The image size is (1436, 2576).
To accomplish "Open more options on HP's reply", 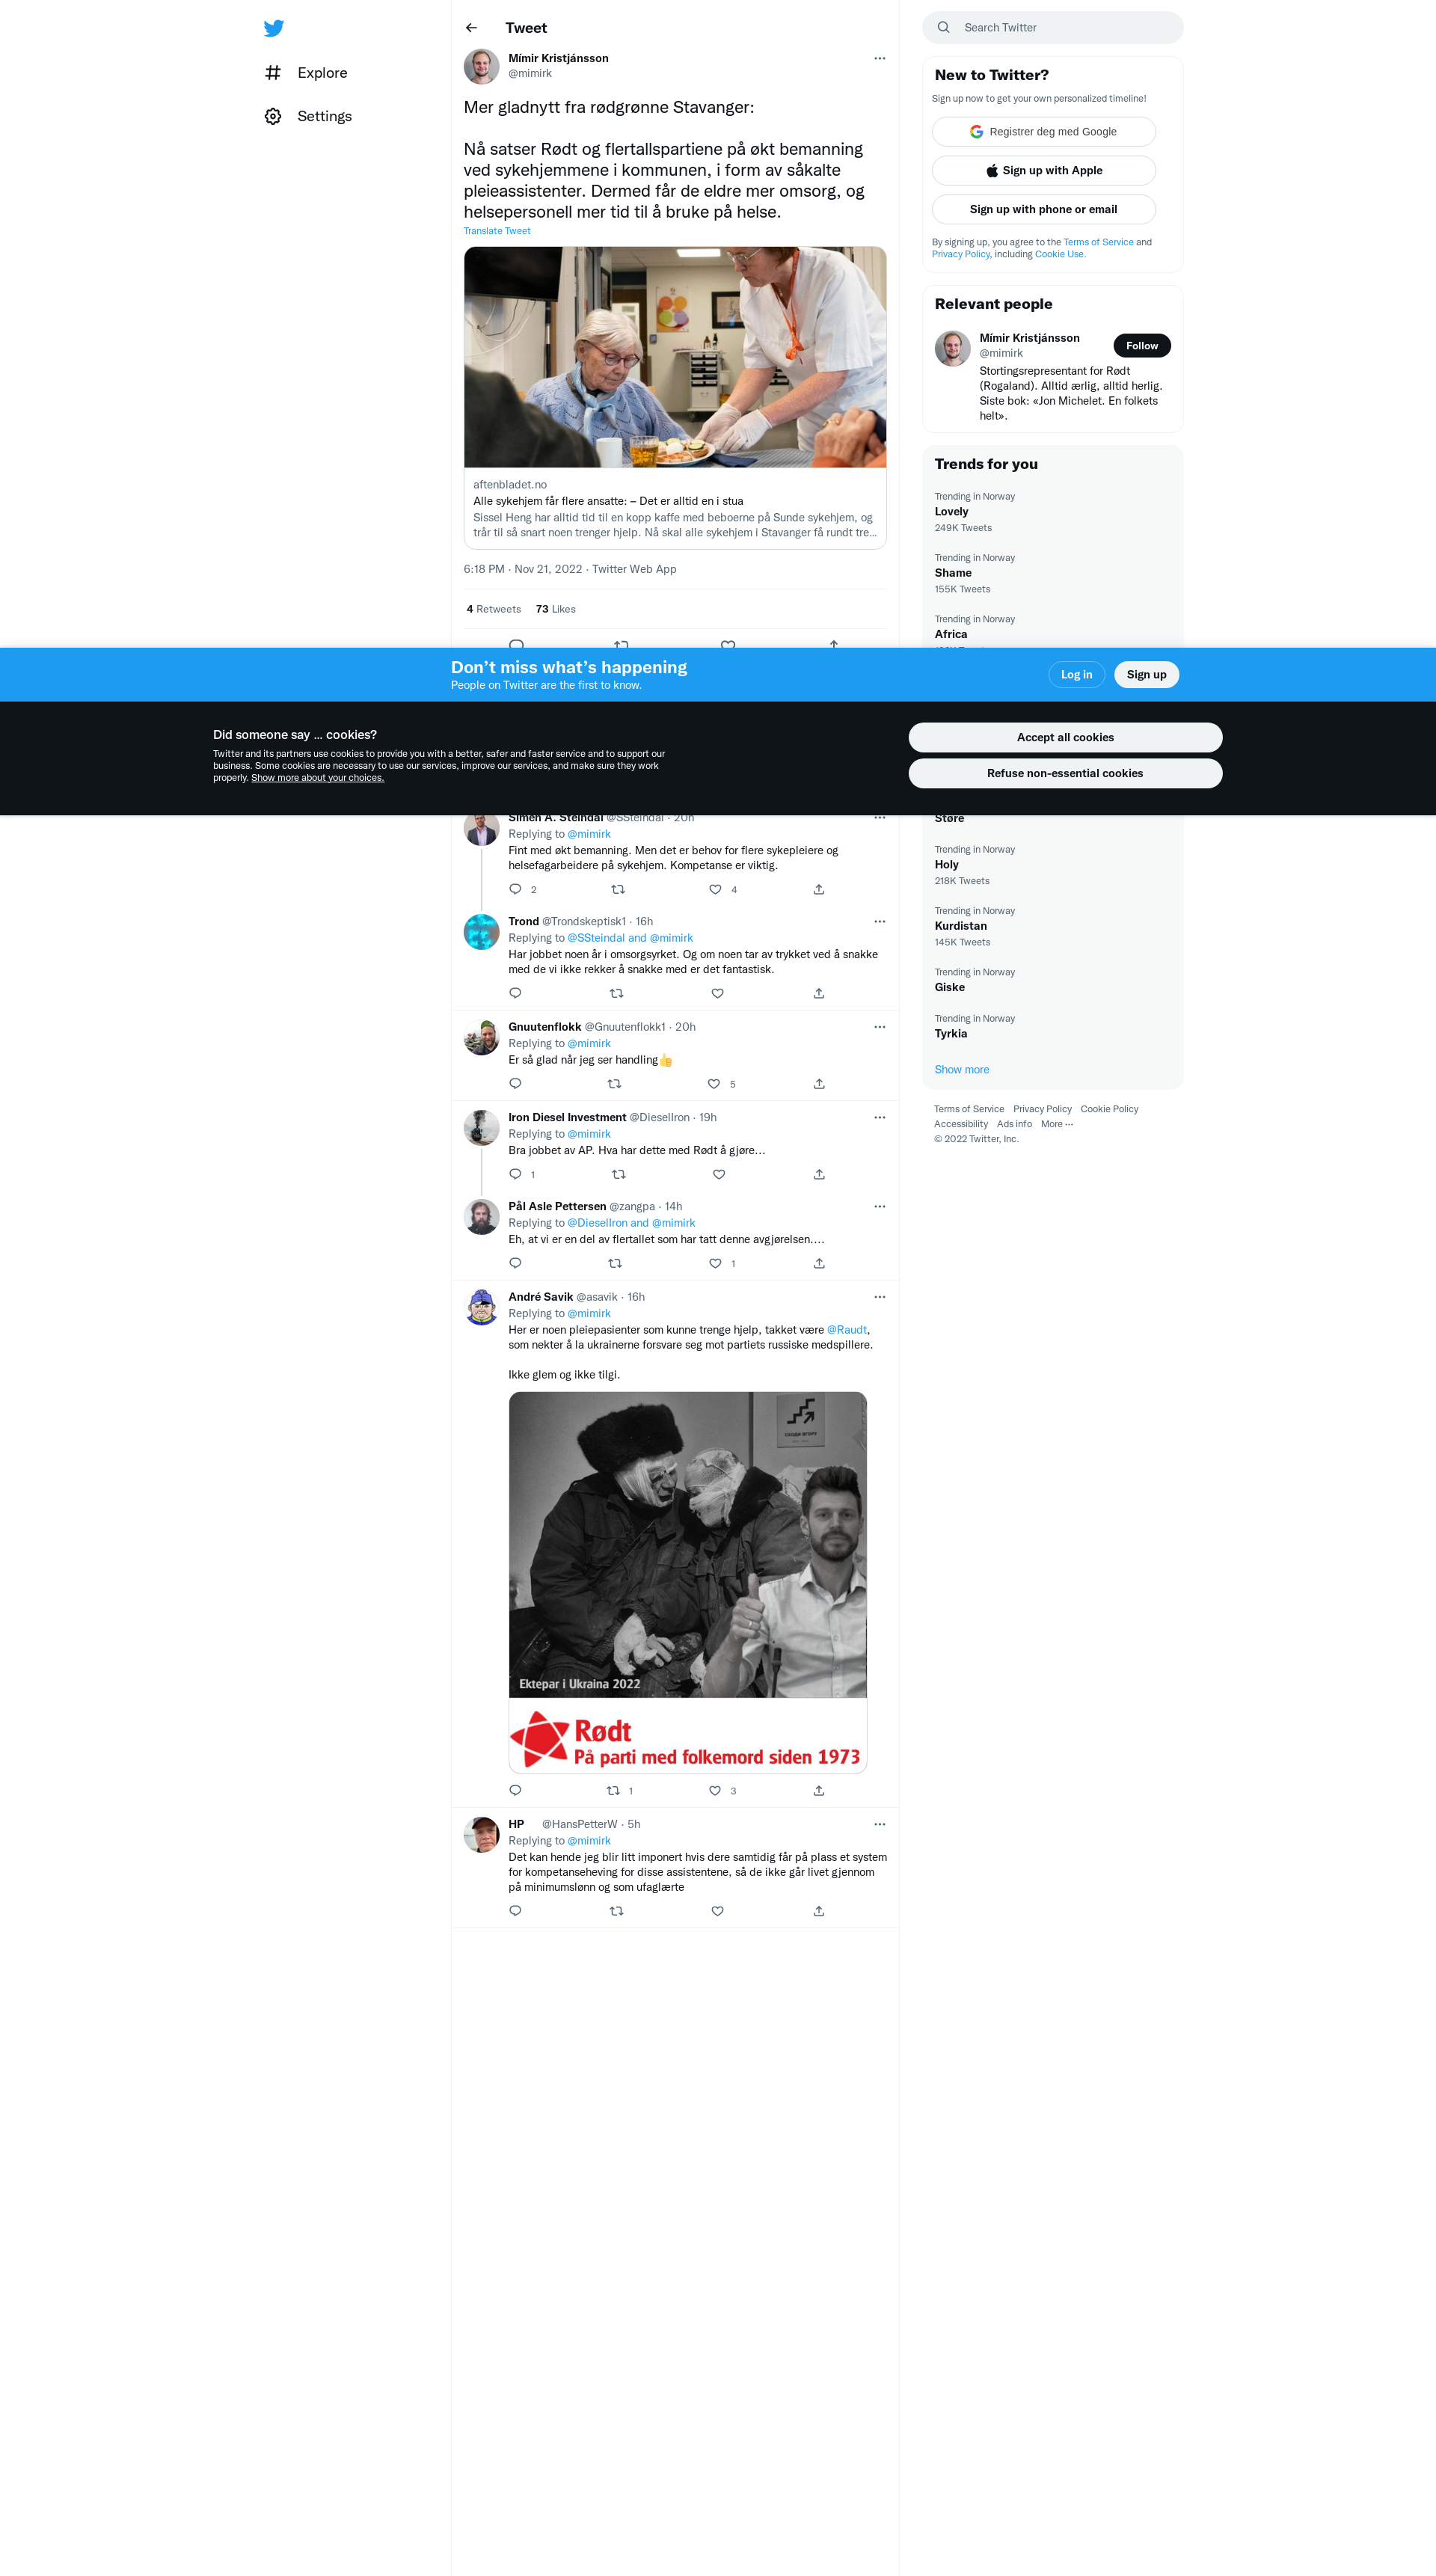I will coord(879,1824).
